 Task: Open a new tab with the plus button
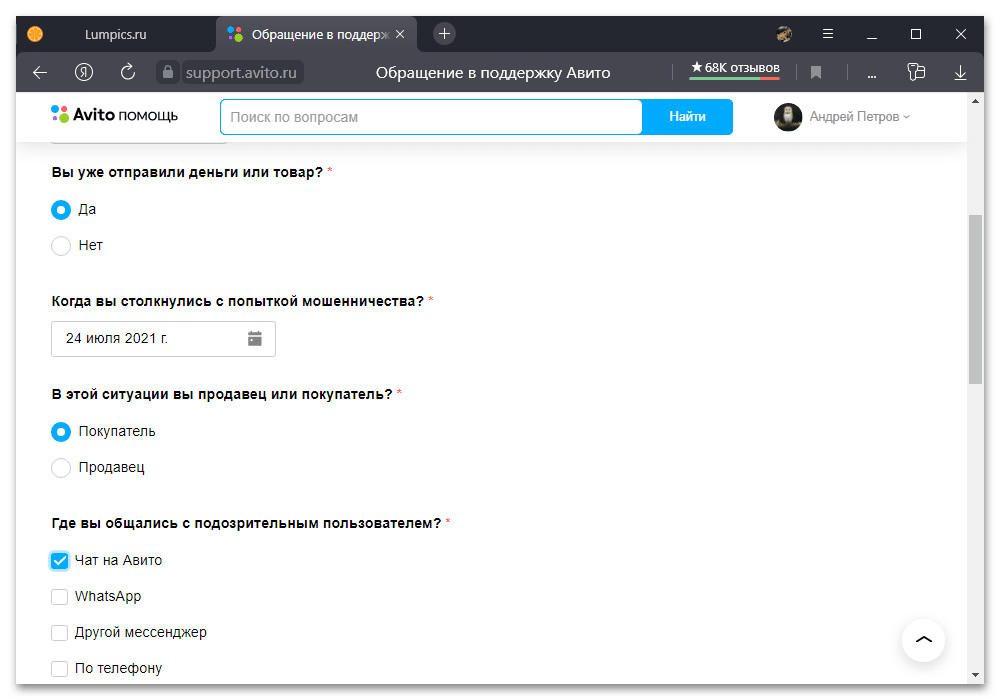(445, 33)
